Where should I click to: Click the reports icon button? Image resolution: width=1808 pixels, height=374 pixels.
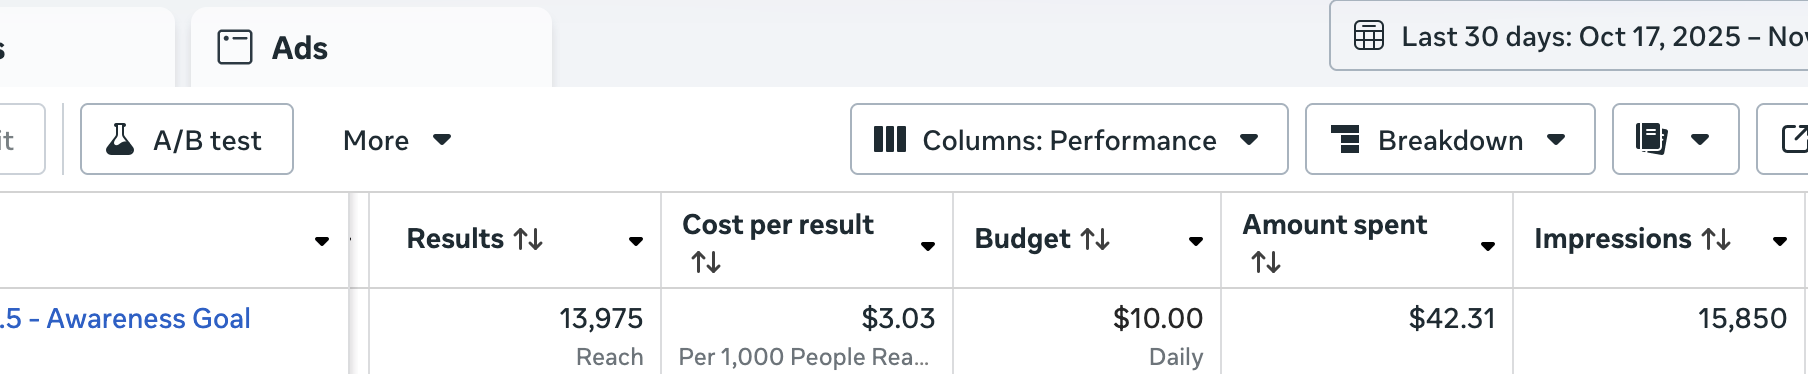[x=1675, y=139]
